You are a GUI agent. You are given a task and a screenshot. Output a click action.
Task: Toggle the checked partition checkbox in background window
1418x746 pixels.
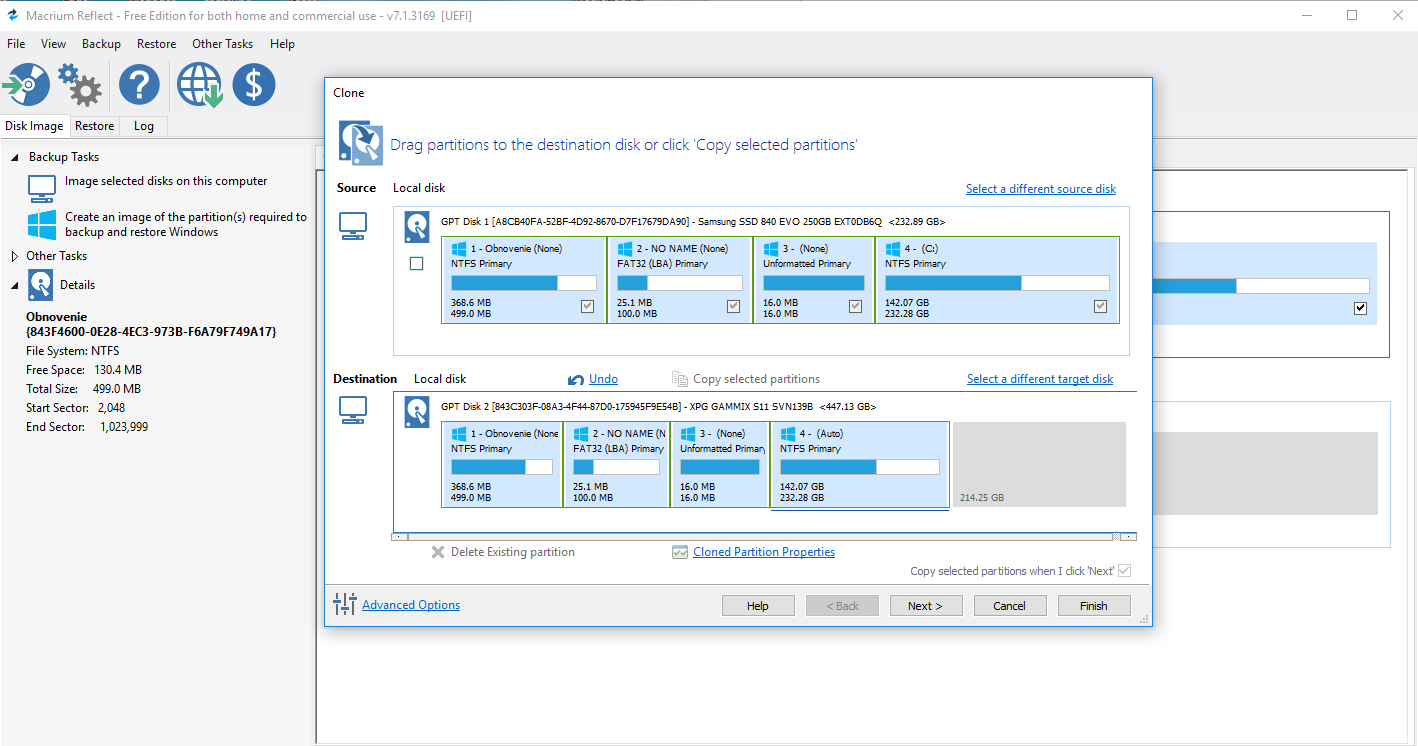tap(1360, 309)
